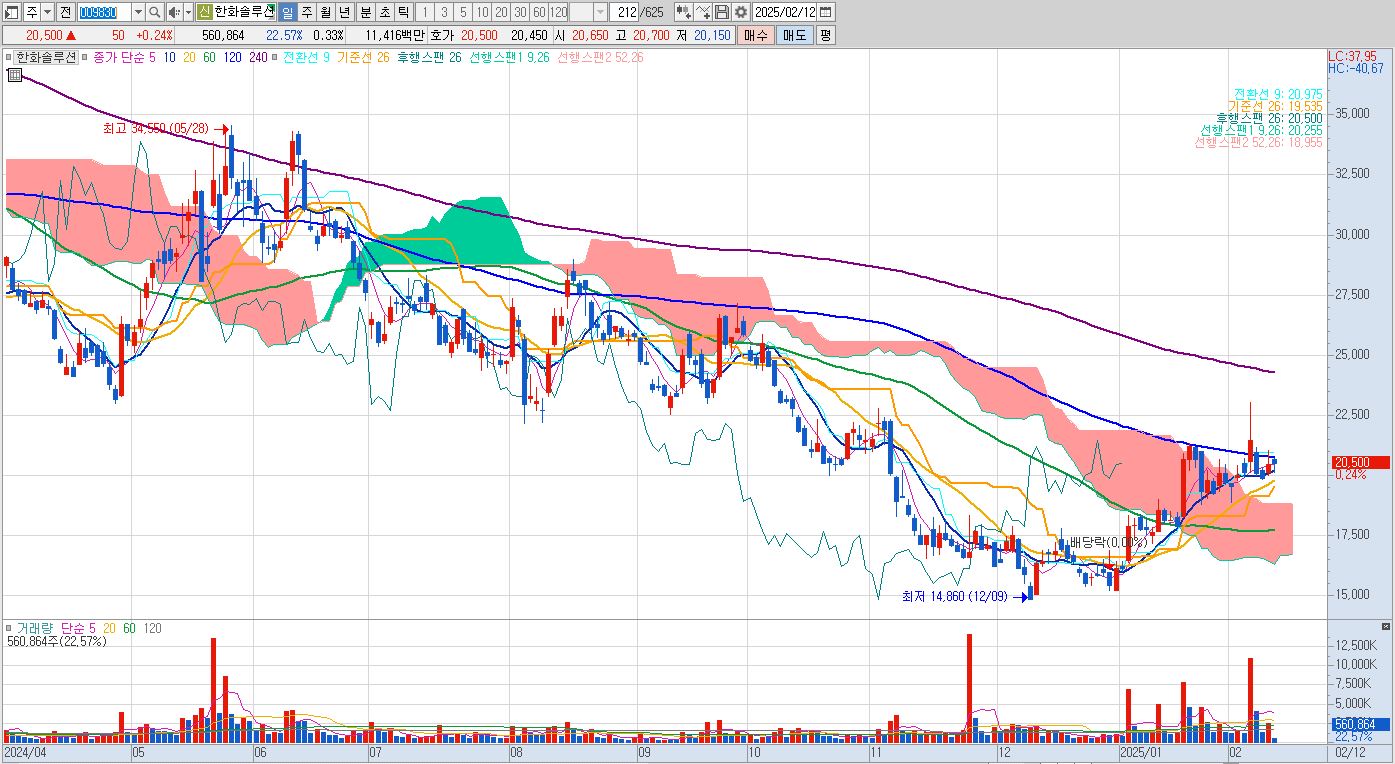Toggle the small square before 전환선 9
This screenshot has width=1395, height=764.
tap(277, 58)
